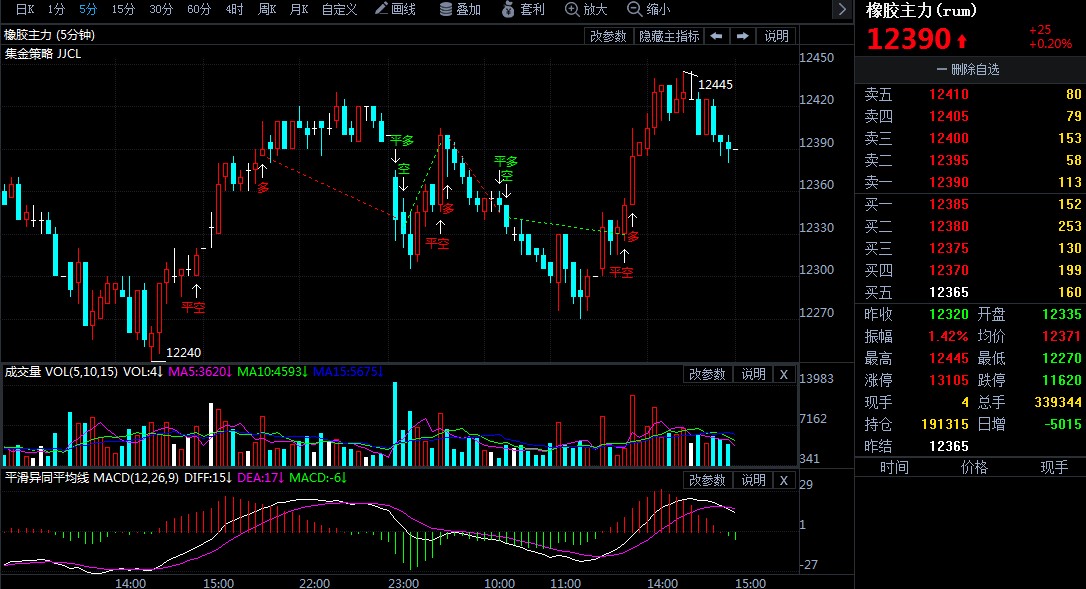
Task: Click the MA15:5675 volume legend
Action: pyautogui.click(x=348, y=372)
